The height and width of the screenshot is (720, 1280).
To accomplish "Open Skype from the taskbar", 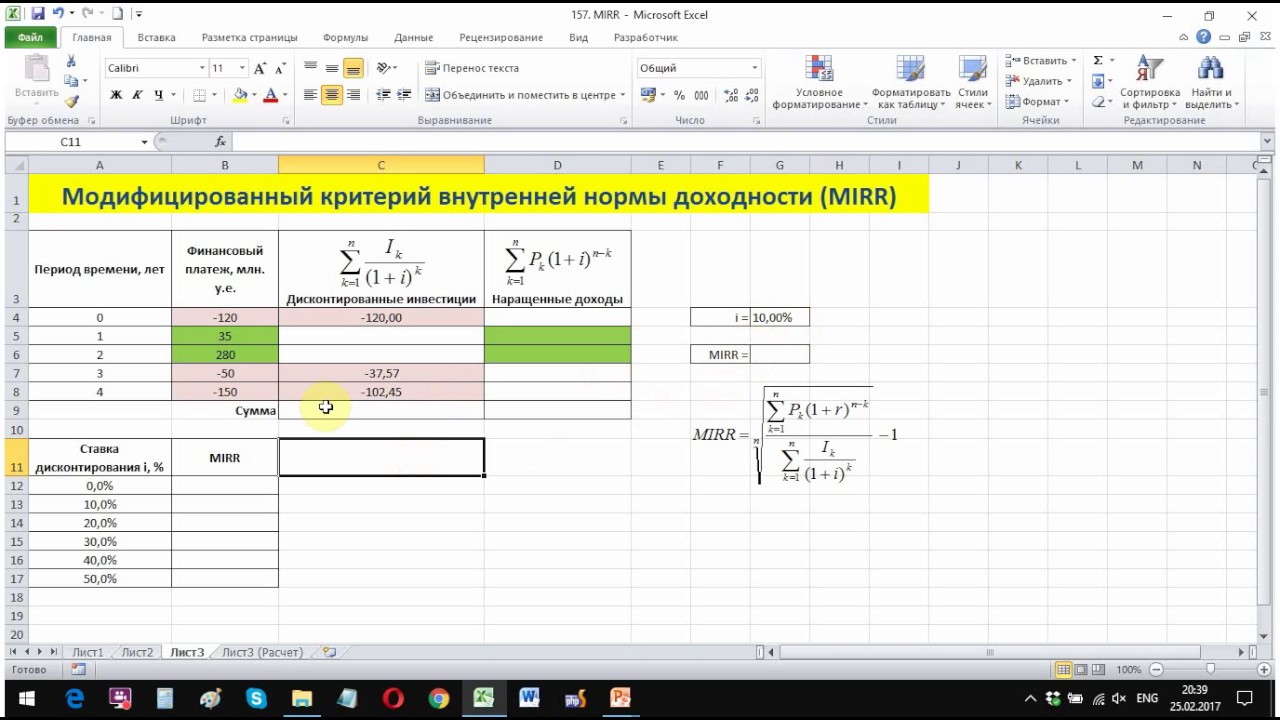I will [x=256, y=698].
